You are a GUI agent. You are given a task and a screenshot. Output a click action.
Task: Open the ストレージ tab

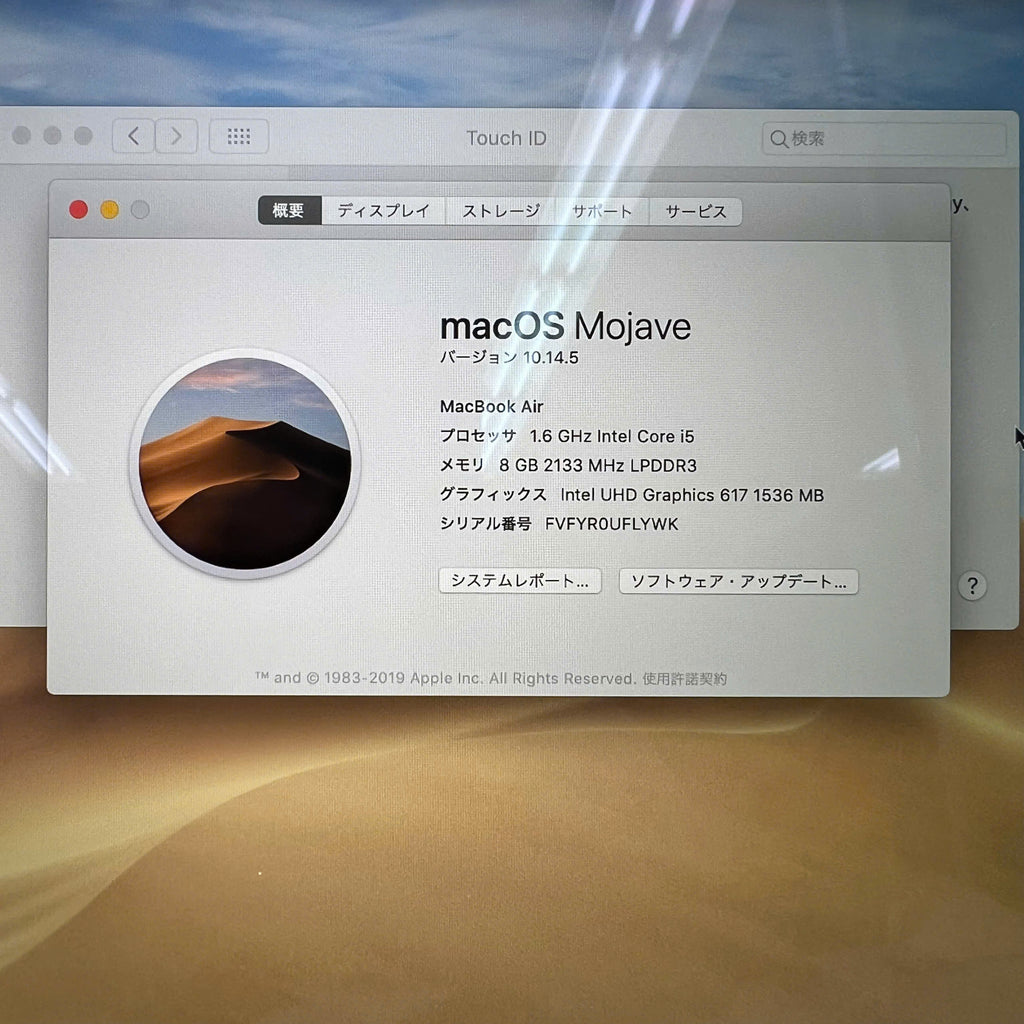click(500, 211)
